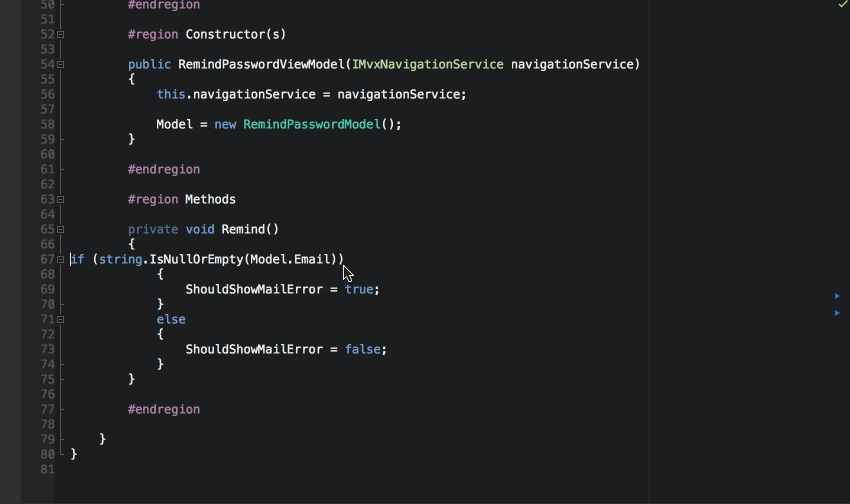The height and width of the screenshot is (504, 850).
Task: Click the 'if' keyword on line 67
Action: [x=78, y=260]
